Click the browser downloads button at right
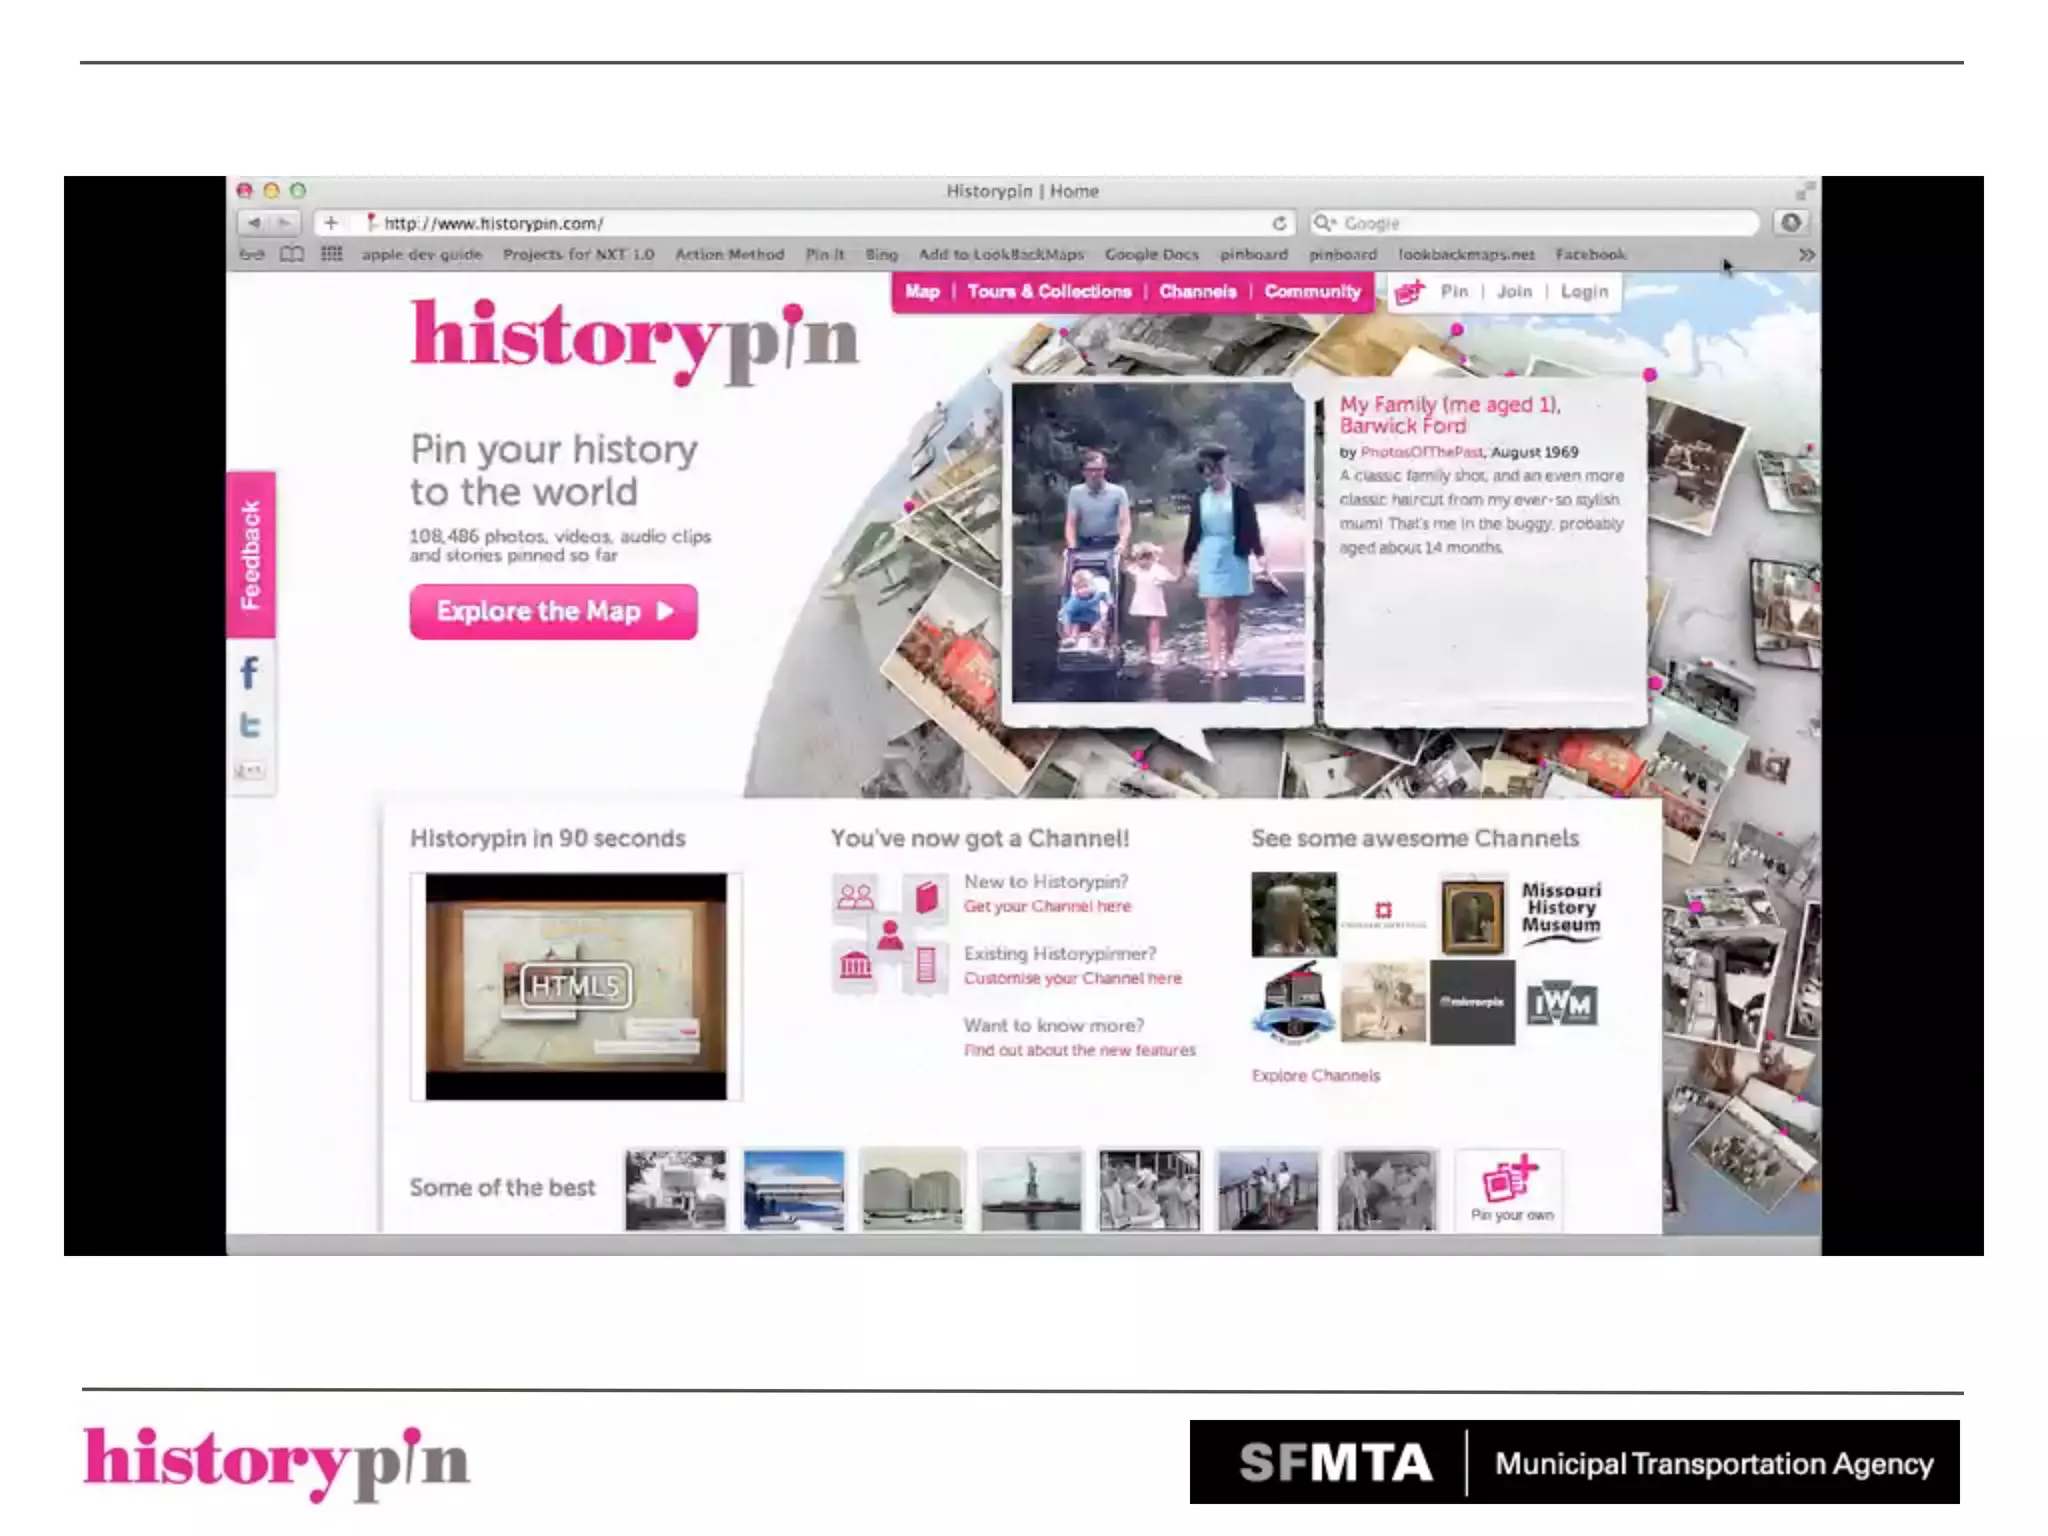The image size is (2048, 1536). point(1791,223)
